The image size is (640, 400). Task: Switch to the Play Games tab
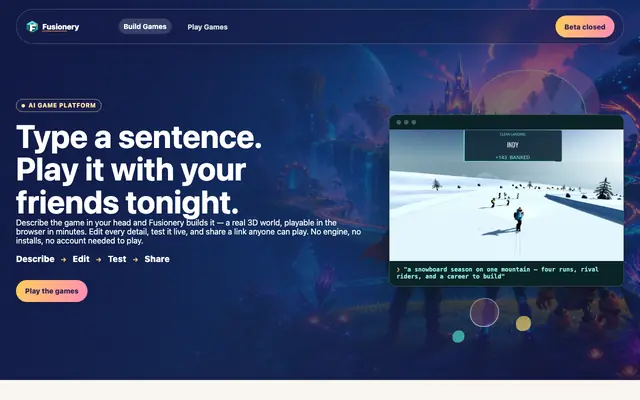pos(207,27)
